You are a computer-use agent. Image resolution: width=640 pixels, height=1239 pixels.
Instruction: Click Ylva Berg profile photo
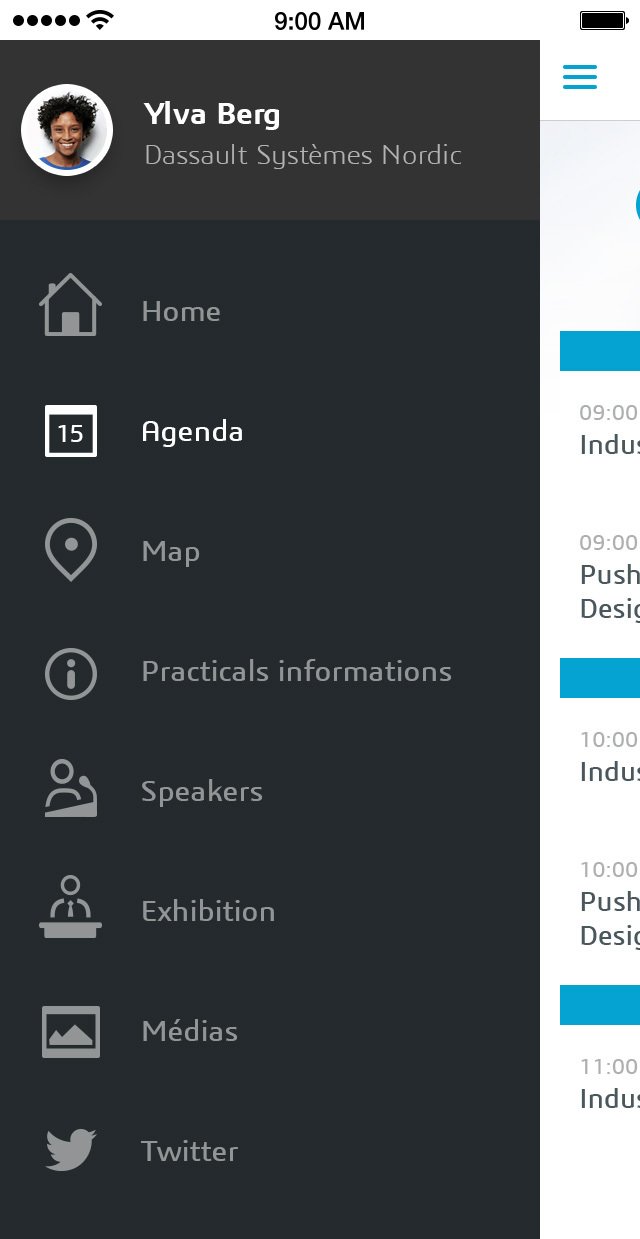click(67, 130)
